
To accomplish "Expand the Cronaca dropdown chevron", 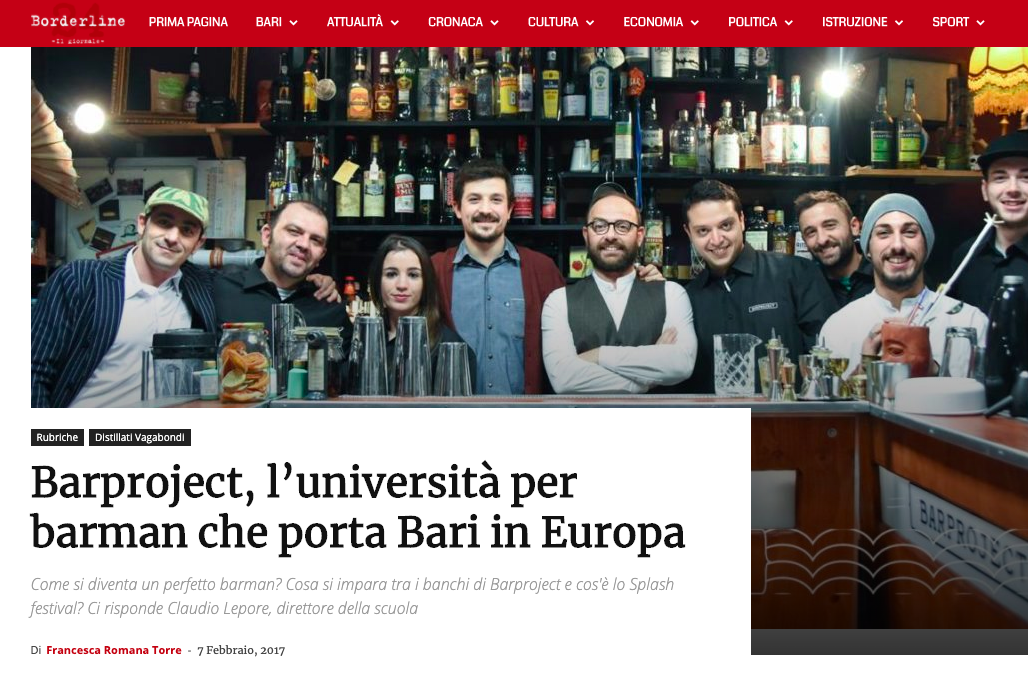I will [494, 23].
